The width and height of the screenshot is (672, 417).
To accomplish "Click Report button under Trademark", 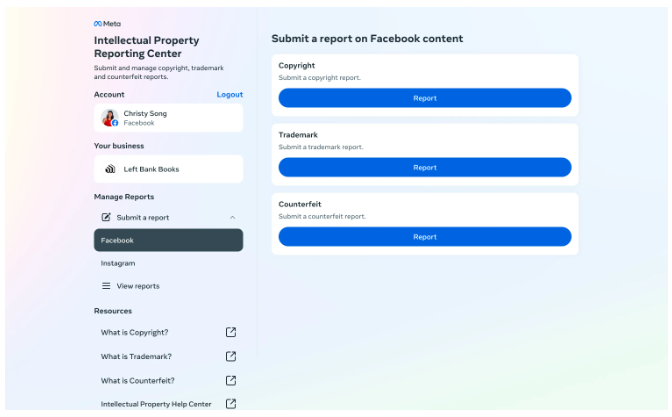I will 425,168.
